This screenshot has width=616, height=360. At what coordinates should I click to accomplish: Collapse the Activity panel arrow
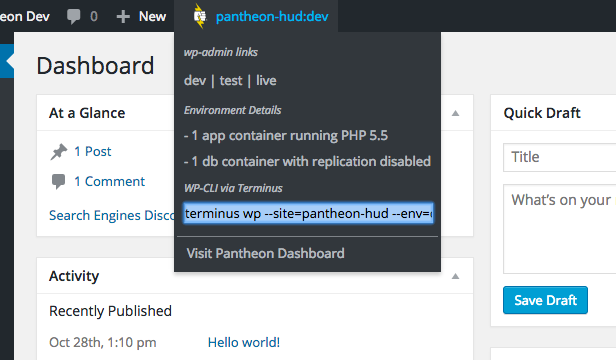(x=455, y=276)
